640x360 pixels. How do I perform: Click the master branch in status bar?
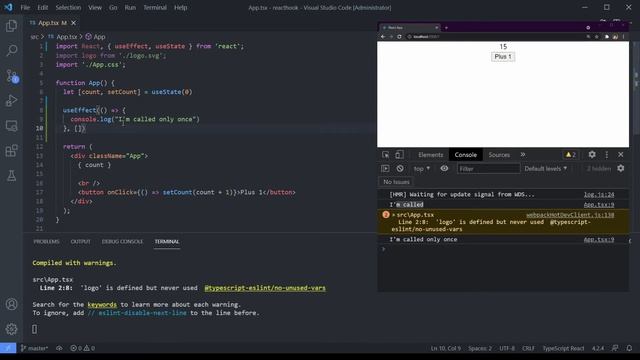tap(34, 348)
